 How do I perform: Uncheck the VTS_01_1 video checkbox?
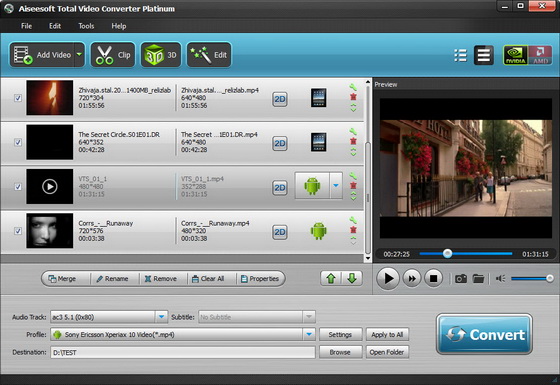[x=18, y=186]
